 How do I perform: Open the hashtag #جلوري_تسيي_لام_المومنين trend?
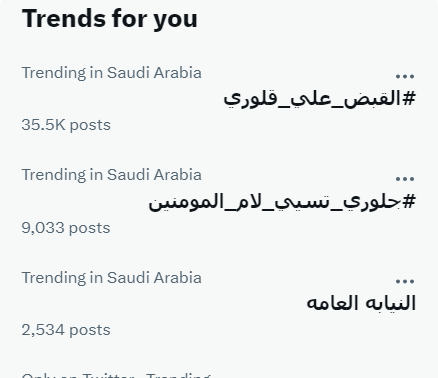(x=282, y=201)
